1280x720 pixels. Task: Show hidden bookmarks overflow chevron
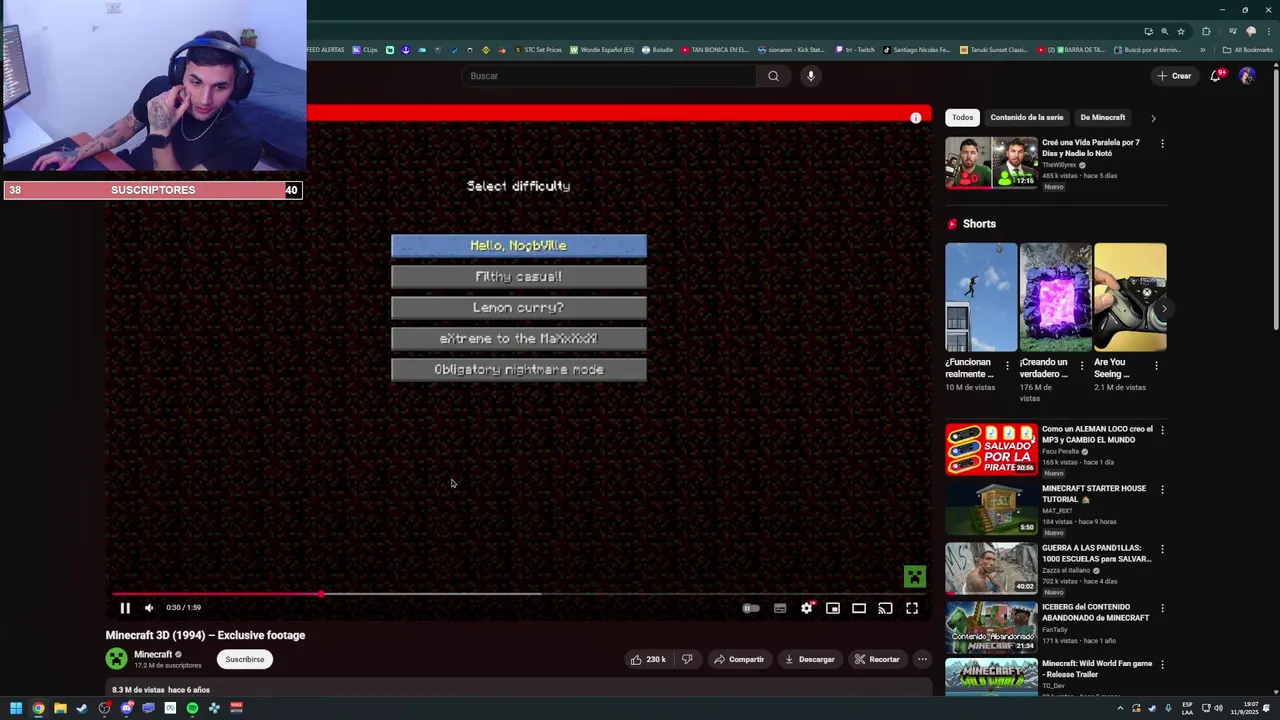pos(1203,50)
